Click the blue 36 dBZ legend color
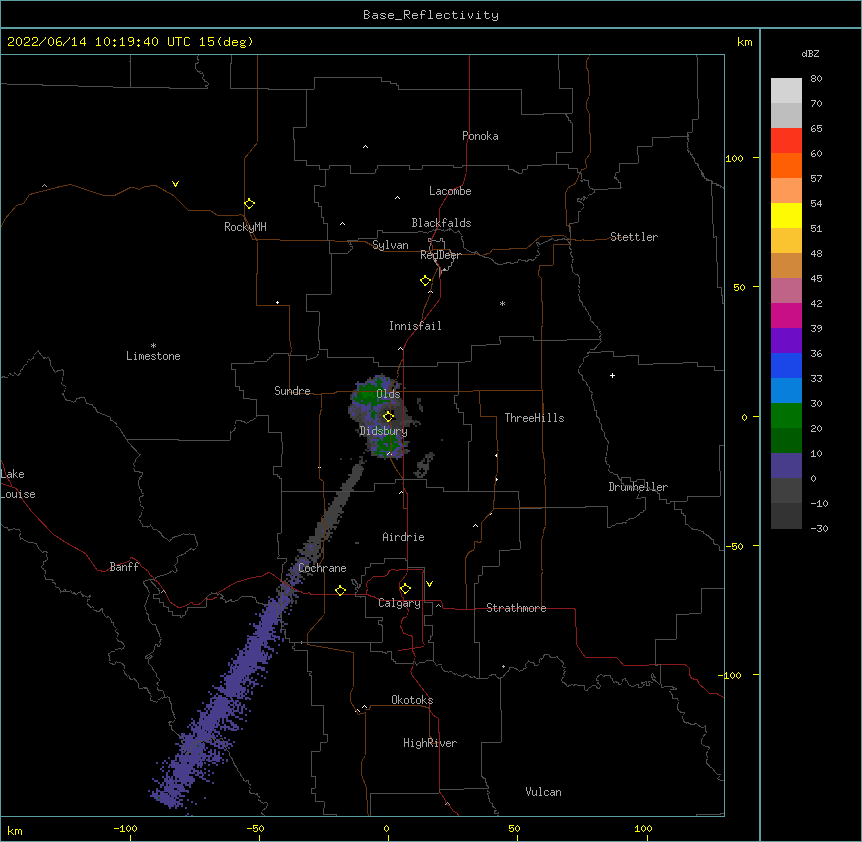The height and width of the screenshot is (842, 862). point(786,365)
